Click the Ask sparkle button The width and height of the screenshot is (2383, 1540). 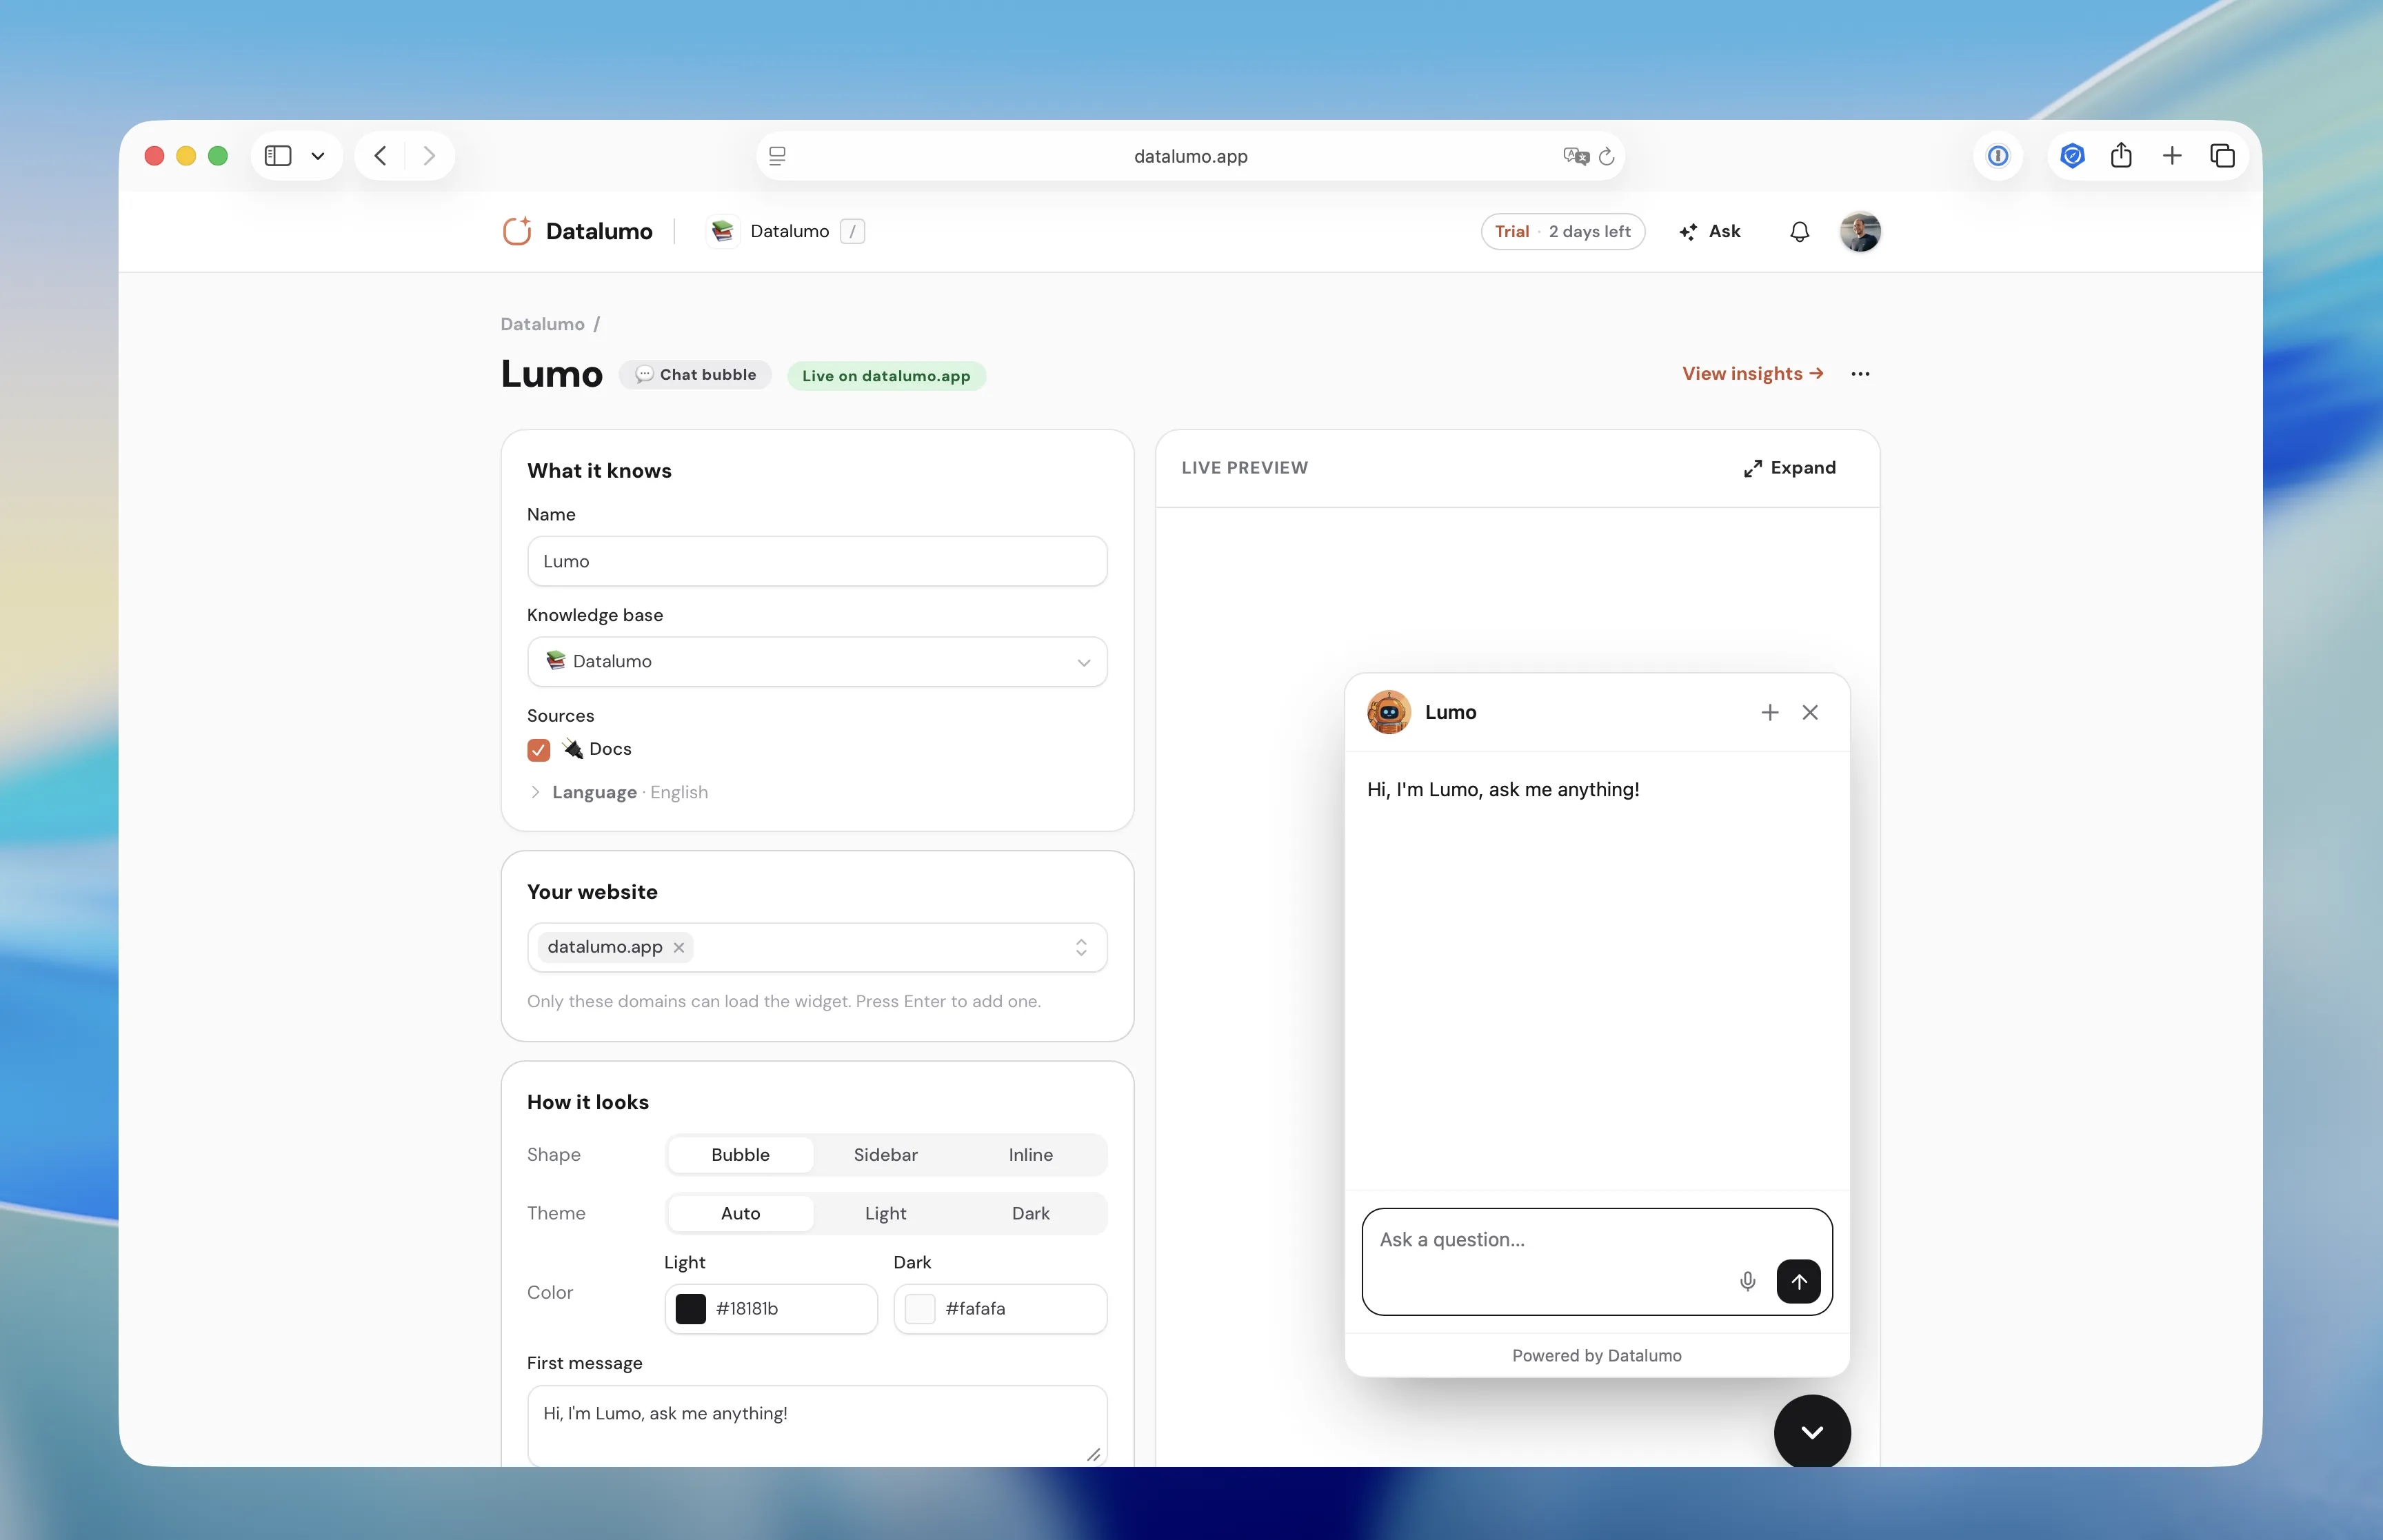1710,231
